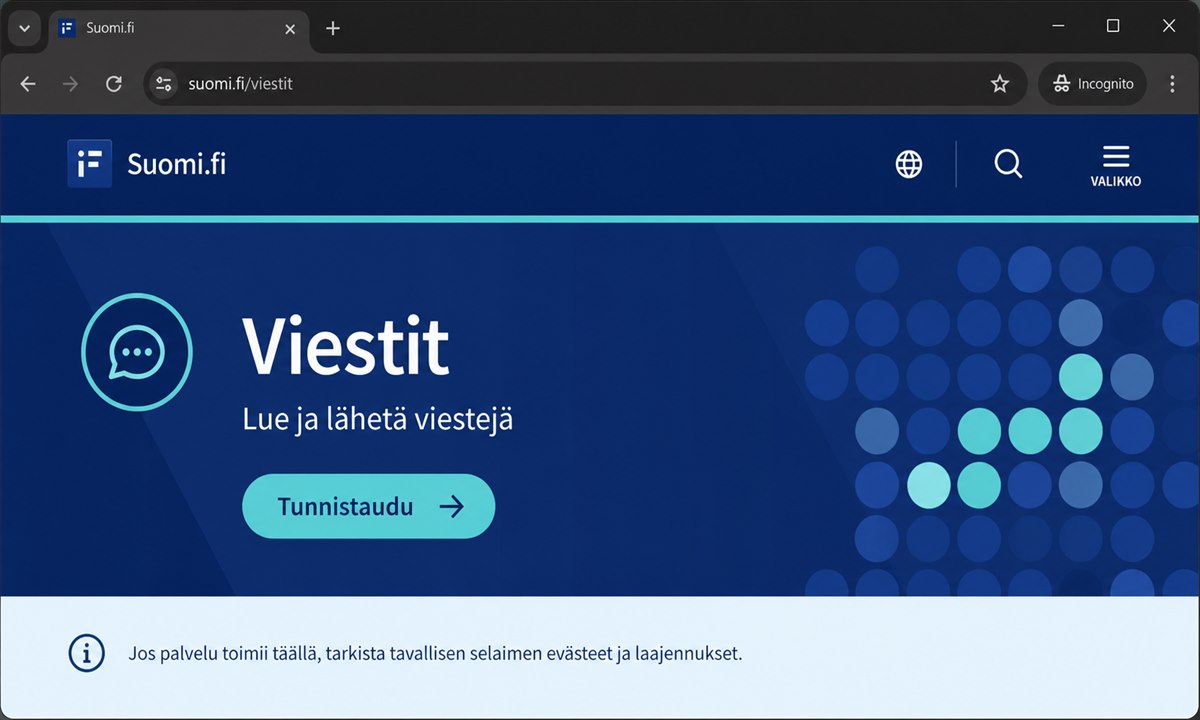Screen dimensions: 1200x720
Task: Click the Viestit heading text
Action: [346, 347]
